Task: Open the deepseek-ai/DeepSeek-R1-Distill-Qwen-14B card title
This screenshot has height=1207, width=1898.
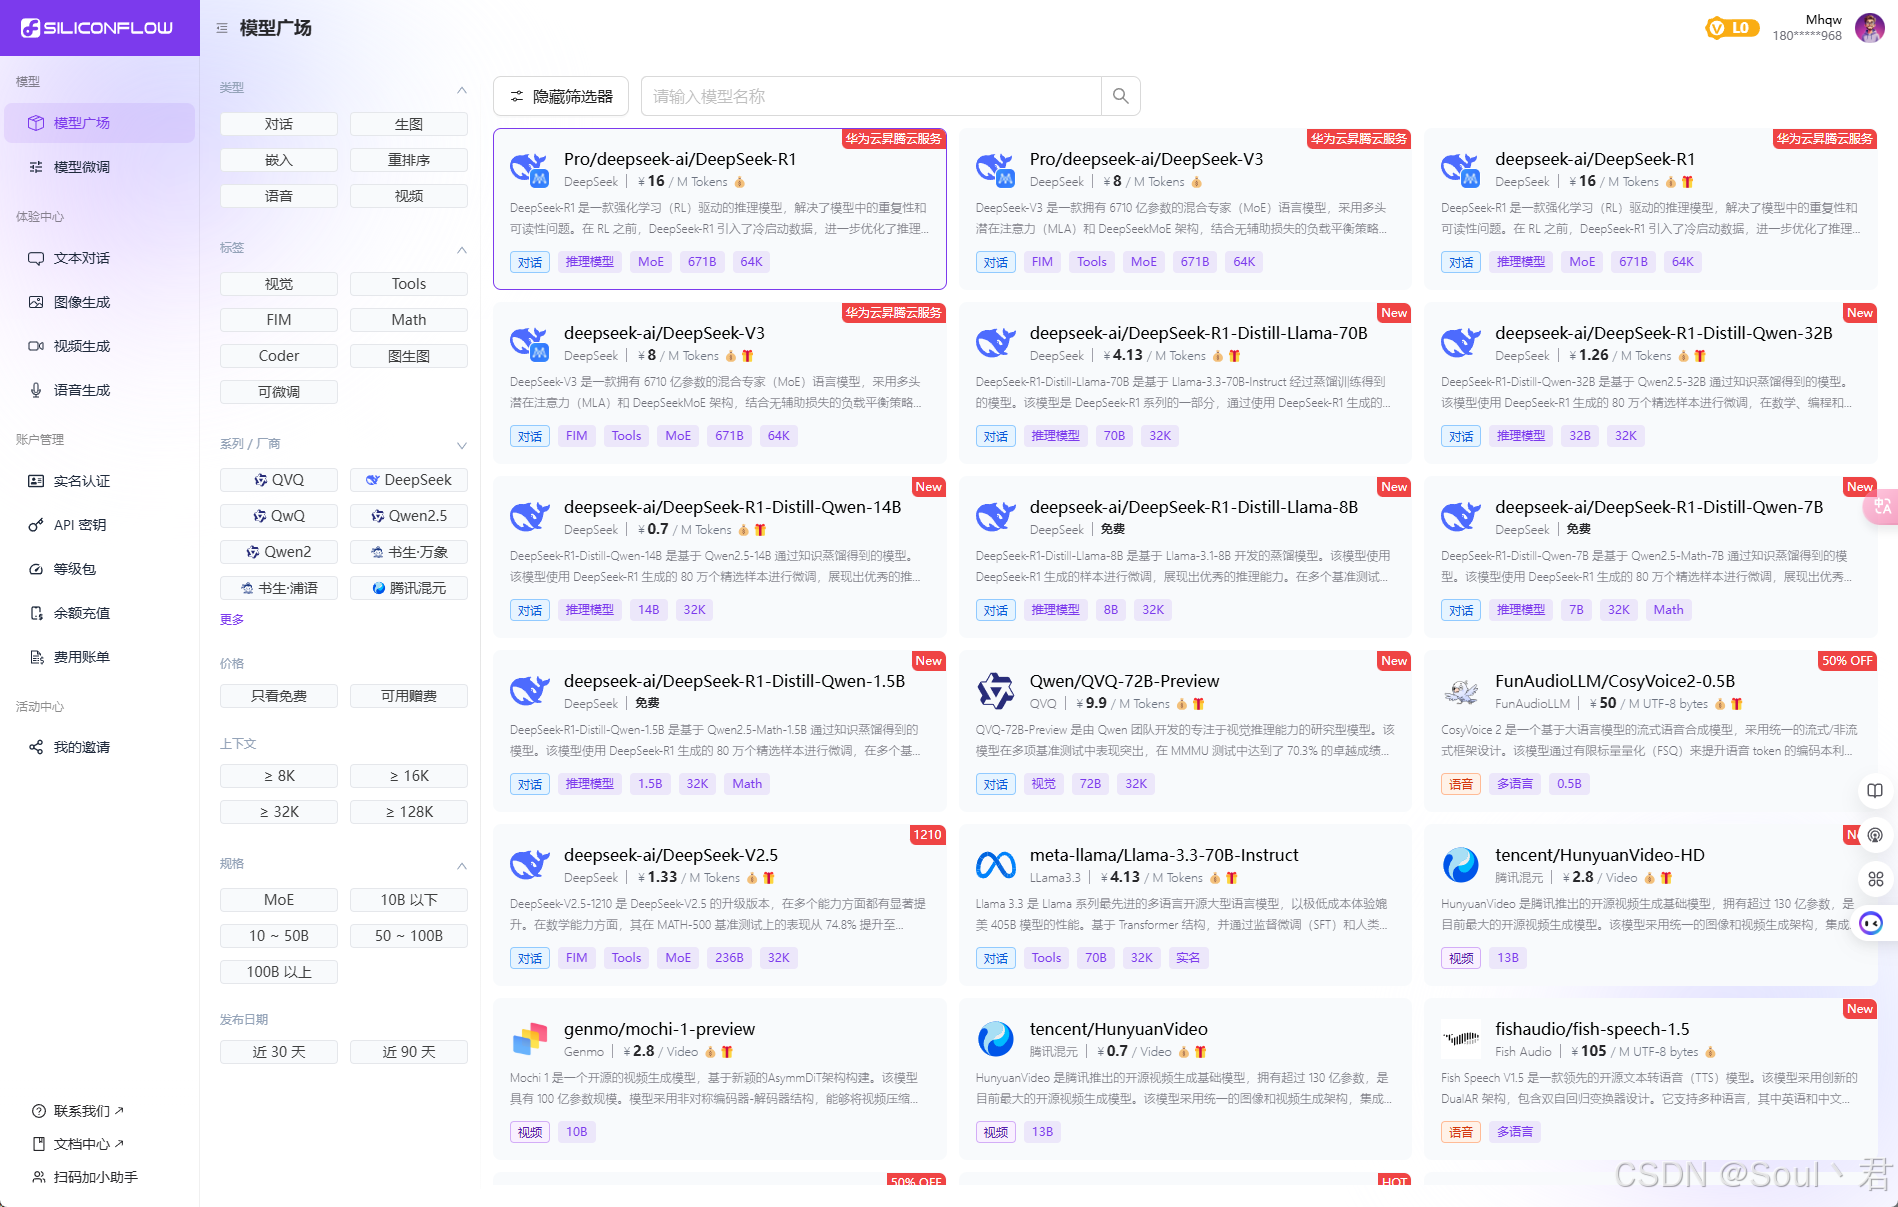Action: (733, 507)
